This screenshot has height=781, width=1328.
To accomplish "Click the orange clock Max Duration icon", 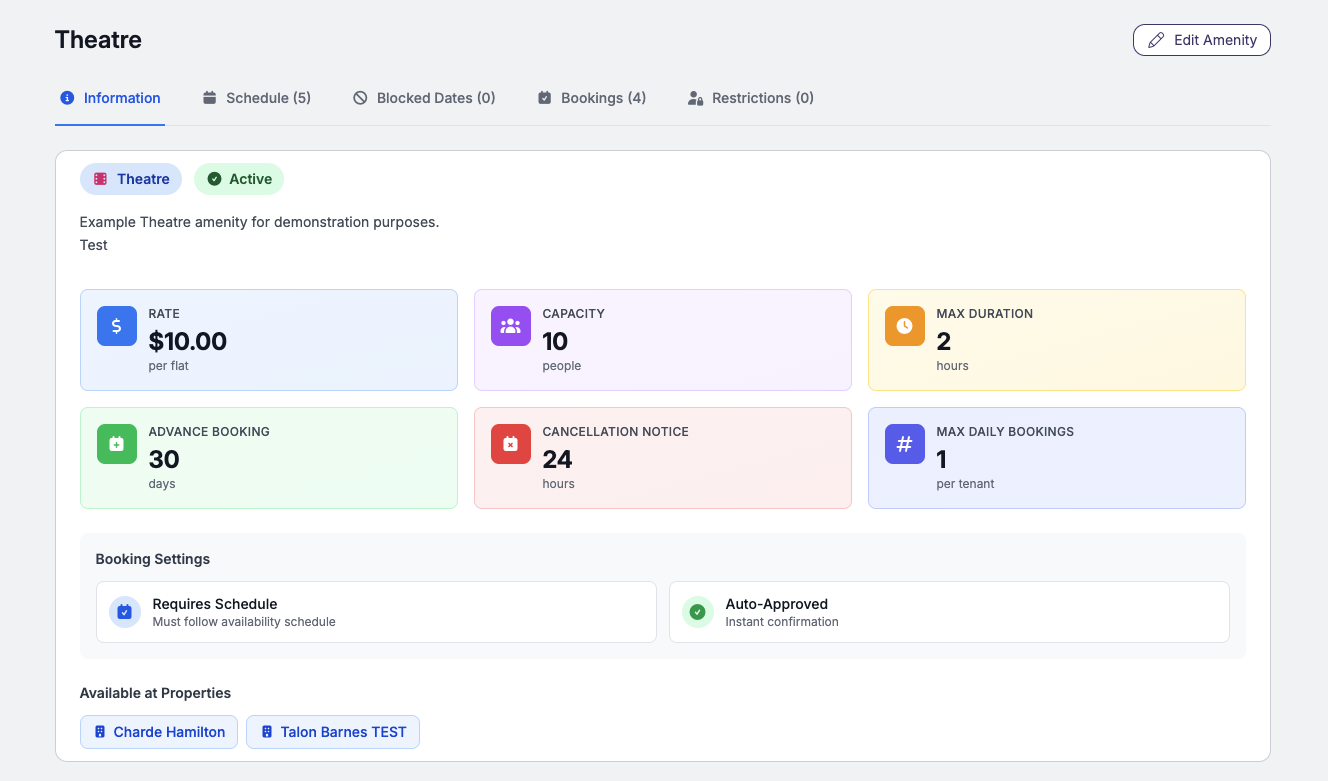I will pos(905,326).
